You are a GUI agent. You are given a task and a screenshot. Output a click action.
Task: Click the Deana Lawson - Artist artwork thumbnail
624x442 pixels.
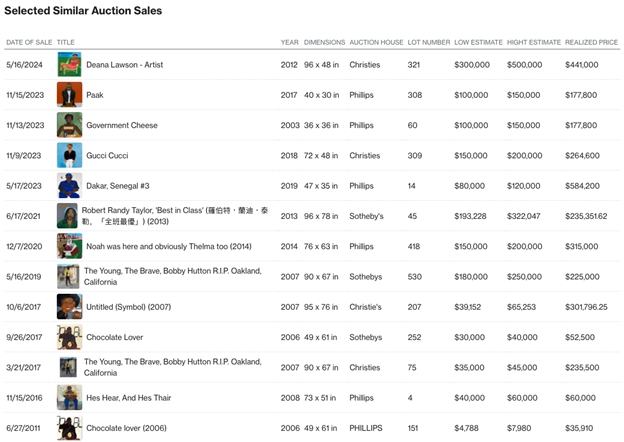[69, 65]
